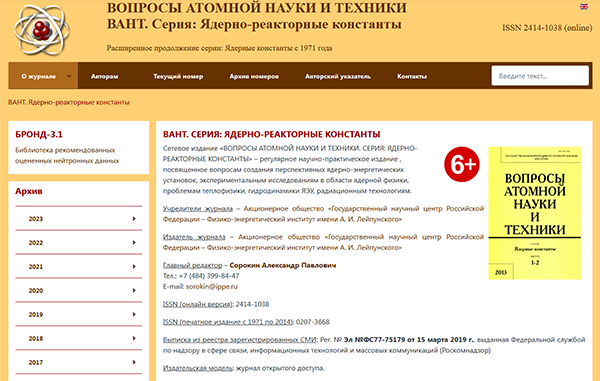600x381 pixels.
Task: Click the Архив sidebar heading
Action: click(29, 191)
